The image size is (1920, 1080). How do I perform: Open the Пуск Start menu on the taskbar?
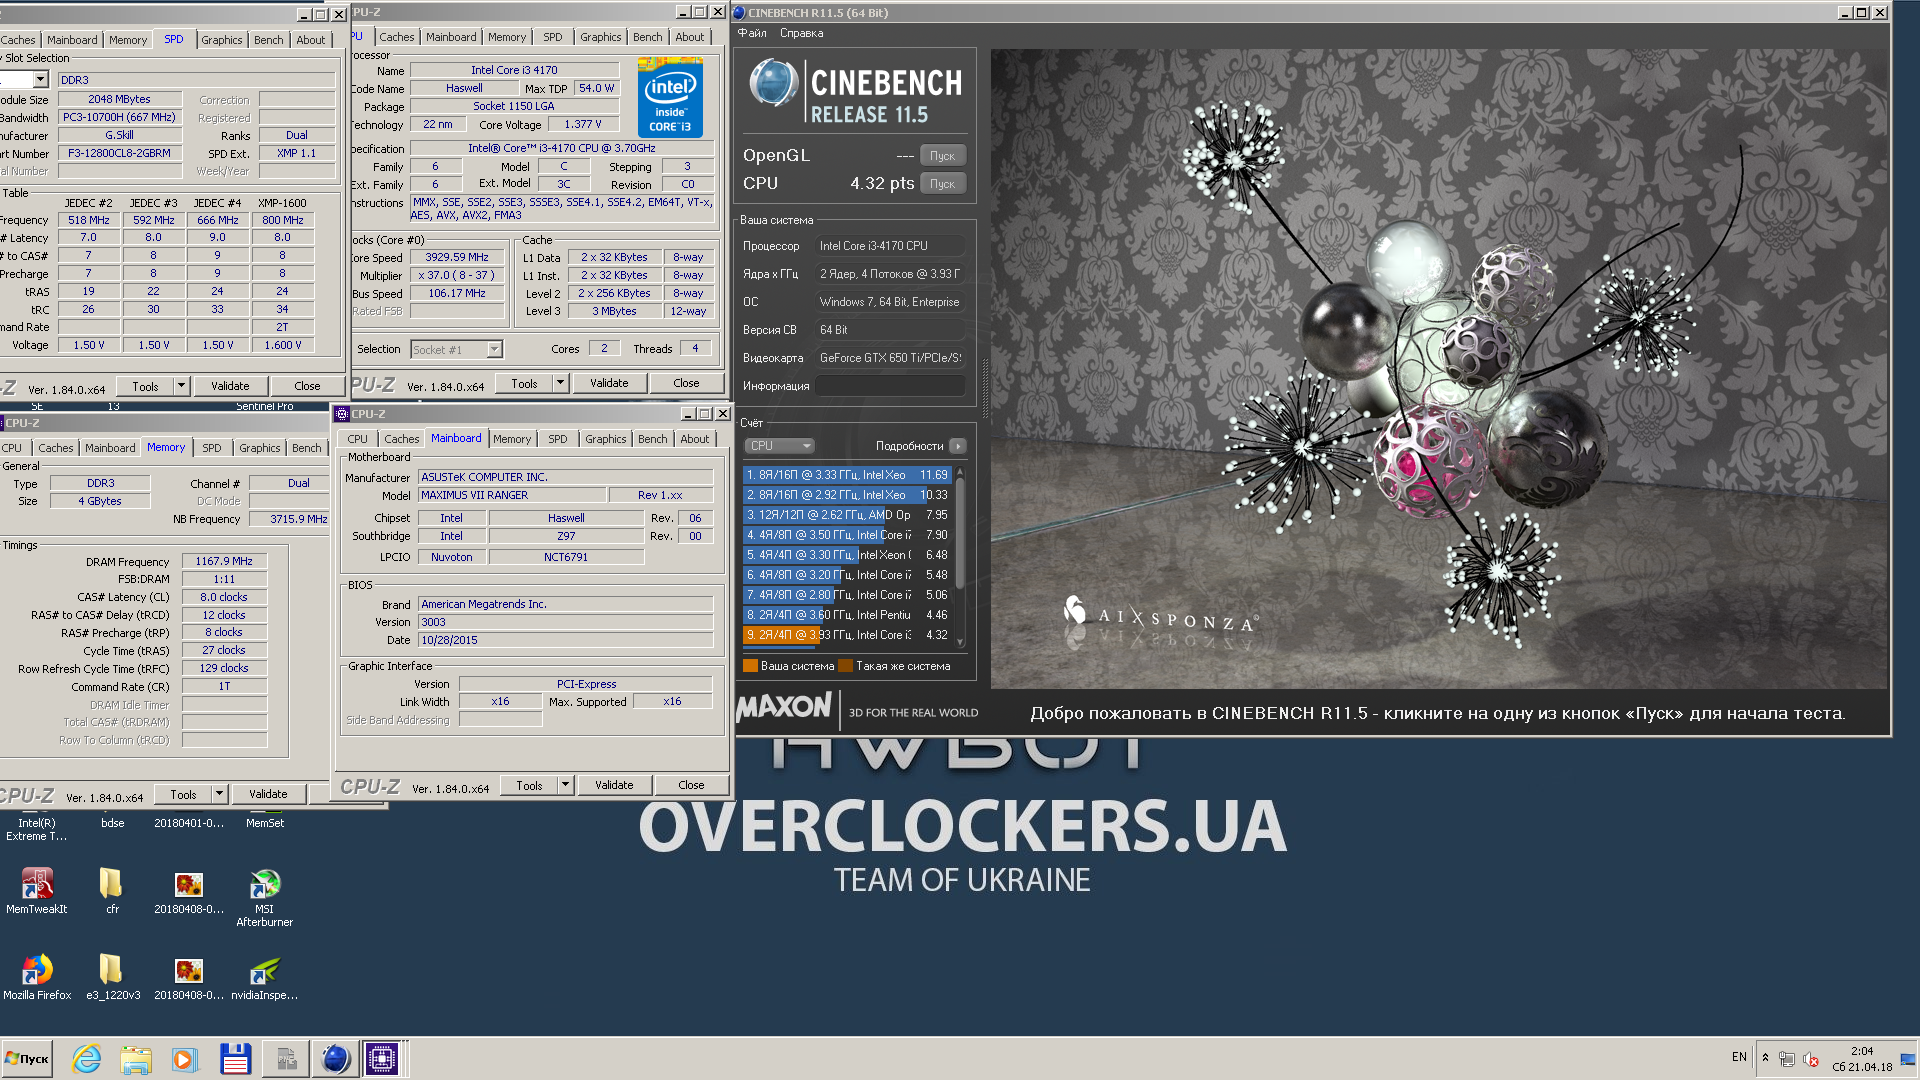27,1058
